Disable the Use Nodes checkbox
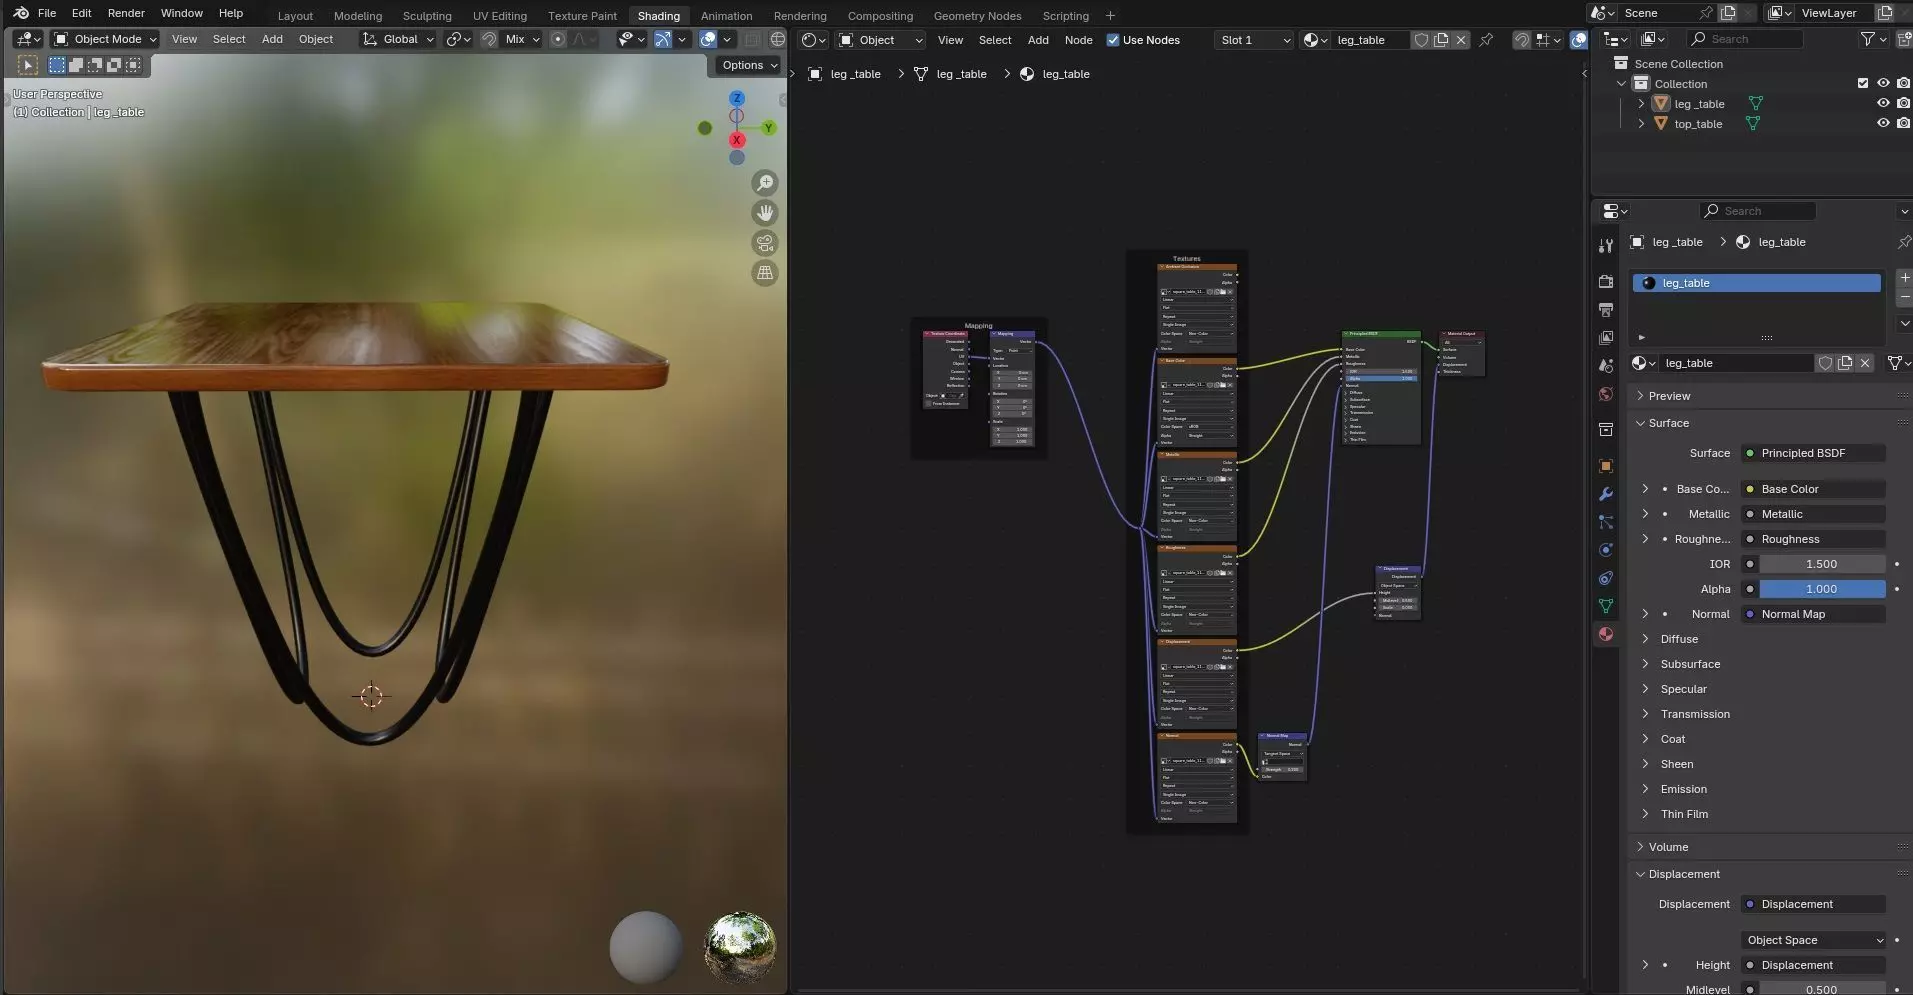The height and width of the screenshot is (995, 1913). (1113, 40)
